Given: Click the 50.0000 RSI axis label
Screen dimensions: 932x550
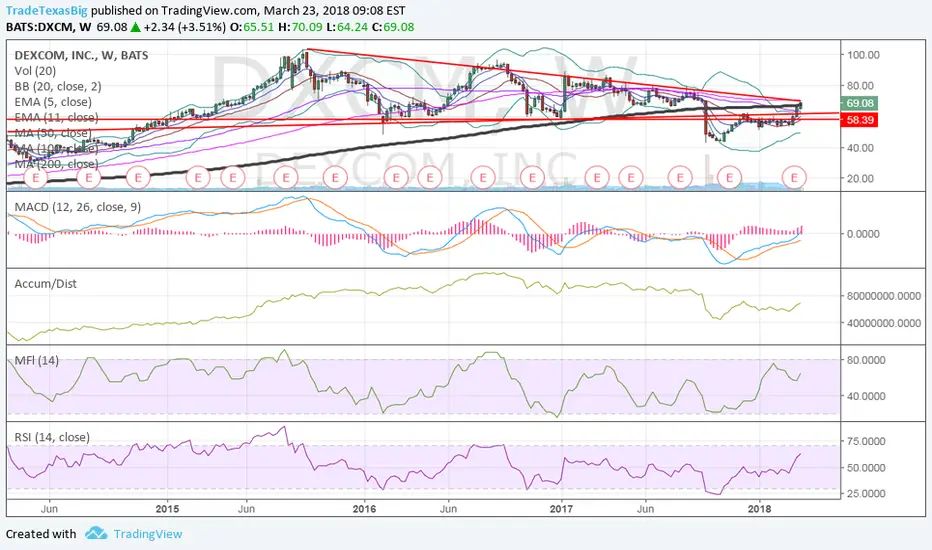Looking at the screenshot, I should coord(866,467).
